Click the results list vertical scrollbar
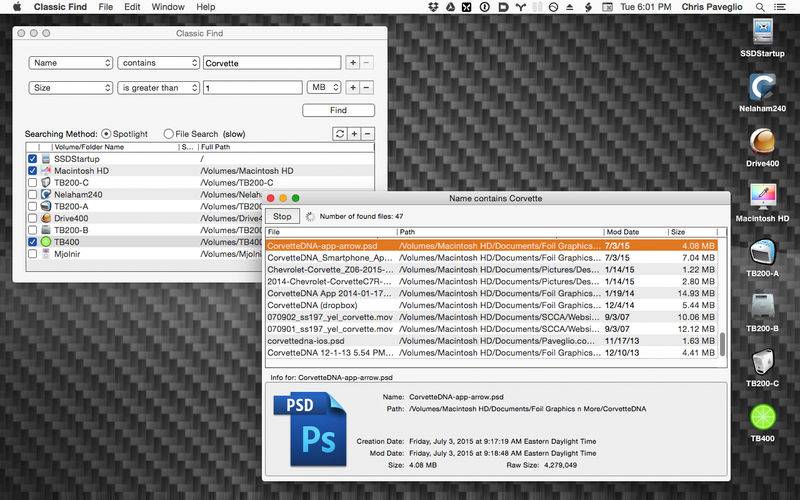Screen dimensions: 800x500 point(722,344)
